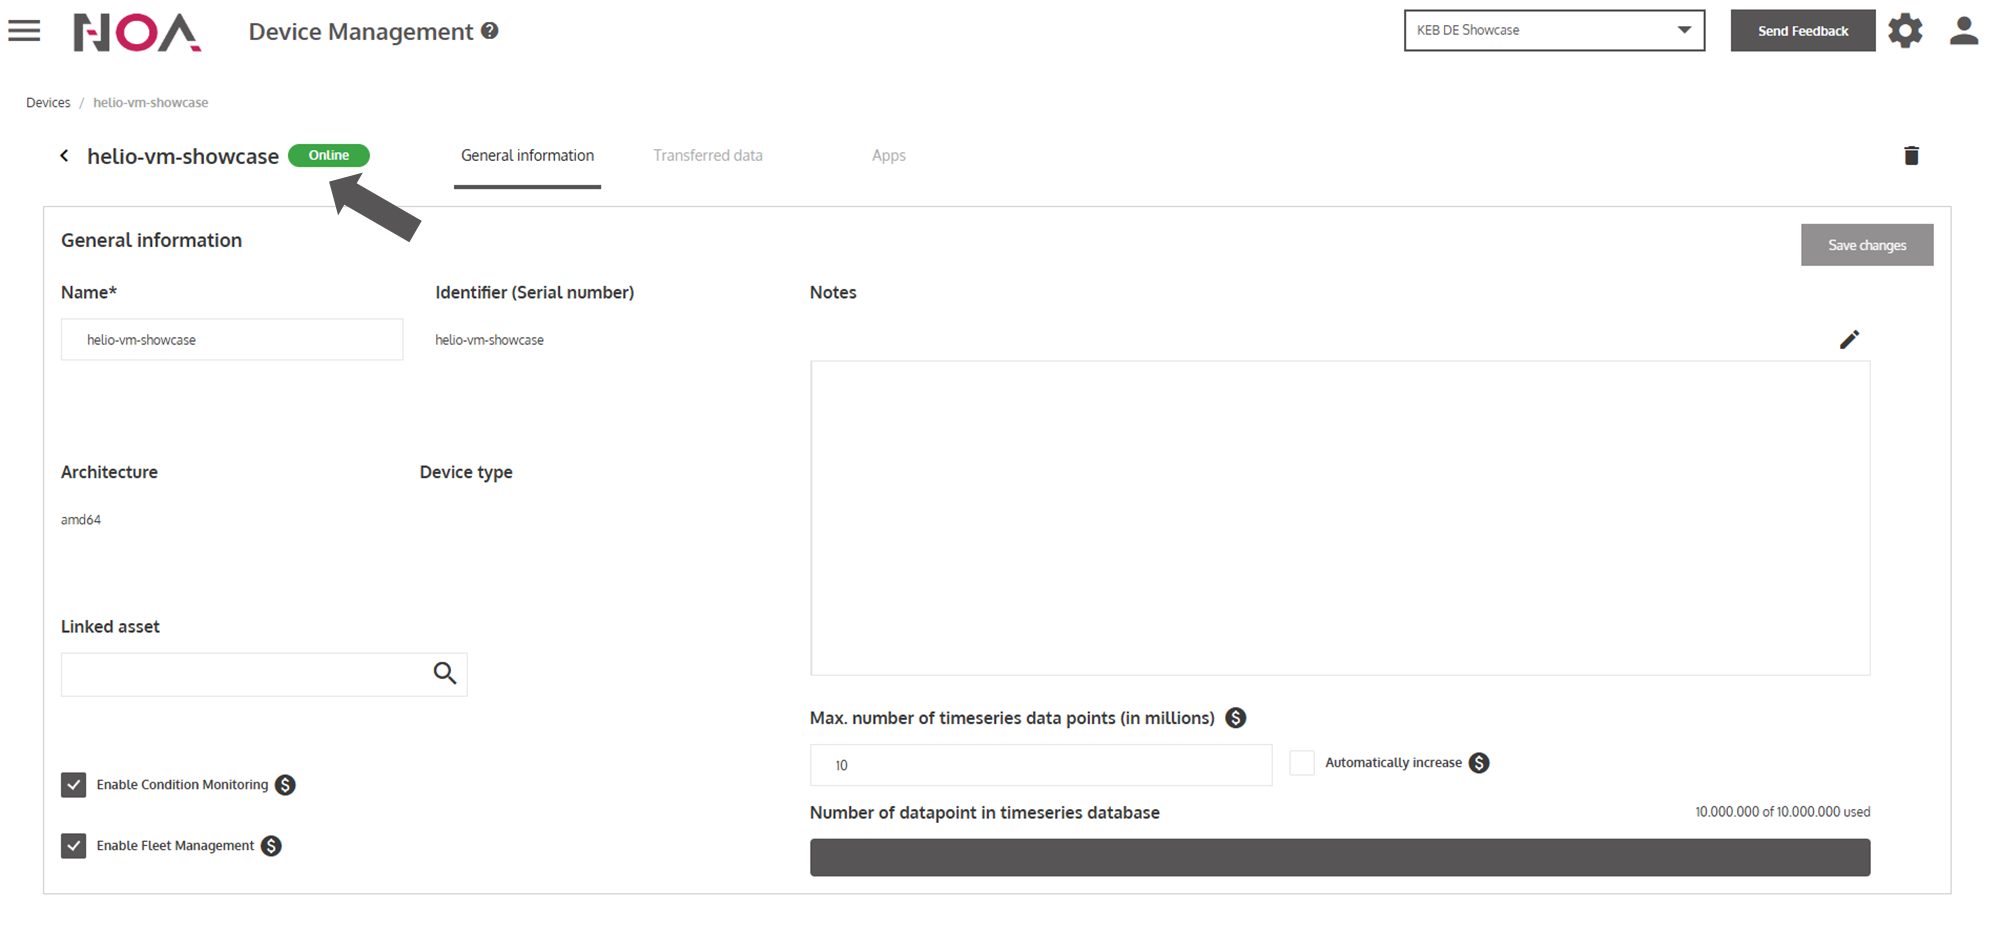Open settings gear icon

(1905, 31)
